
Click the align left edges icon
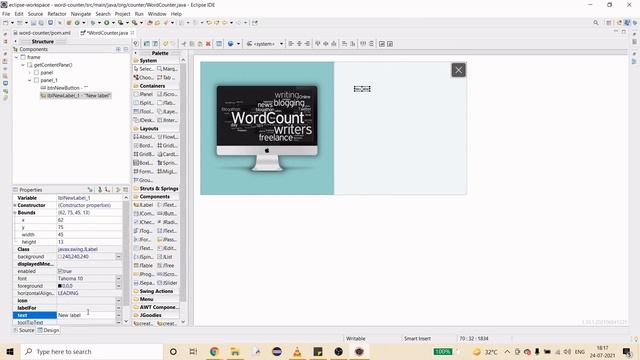coord(291,44)
